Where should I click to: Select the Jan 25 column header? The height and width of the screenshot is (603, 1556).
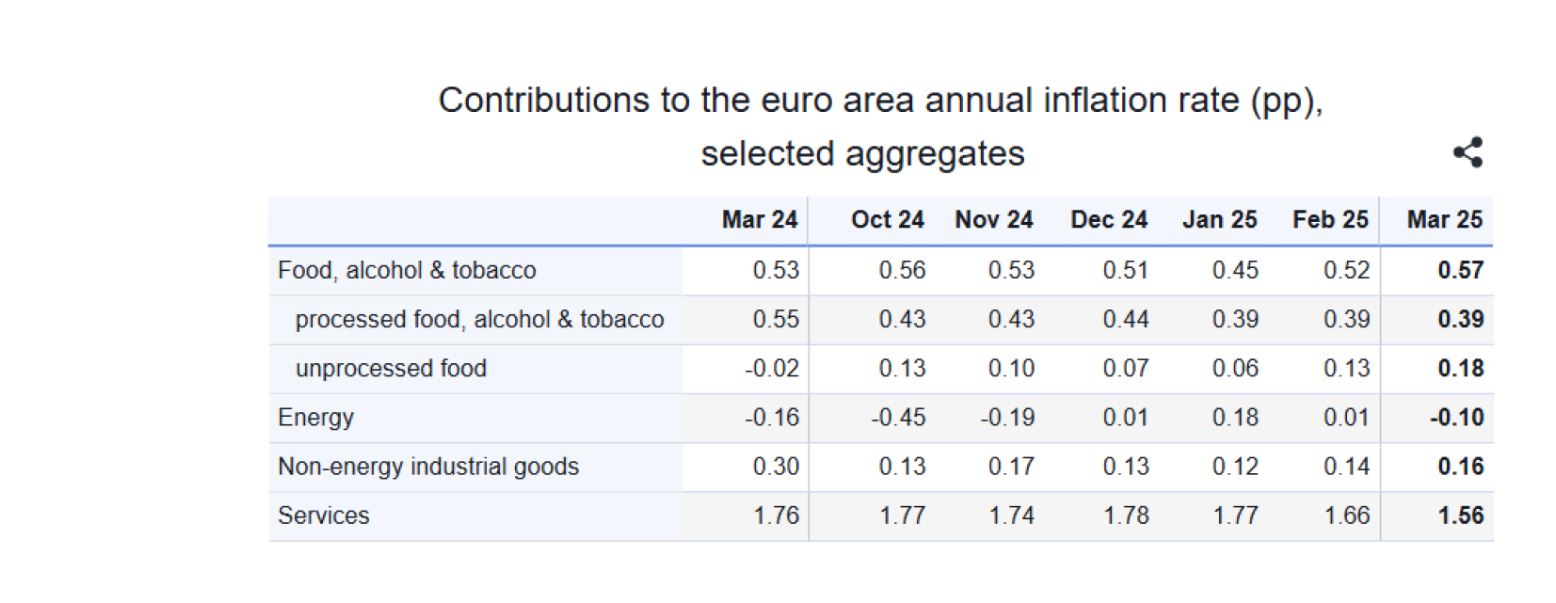point(1219,220)
